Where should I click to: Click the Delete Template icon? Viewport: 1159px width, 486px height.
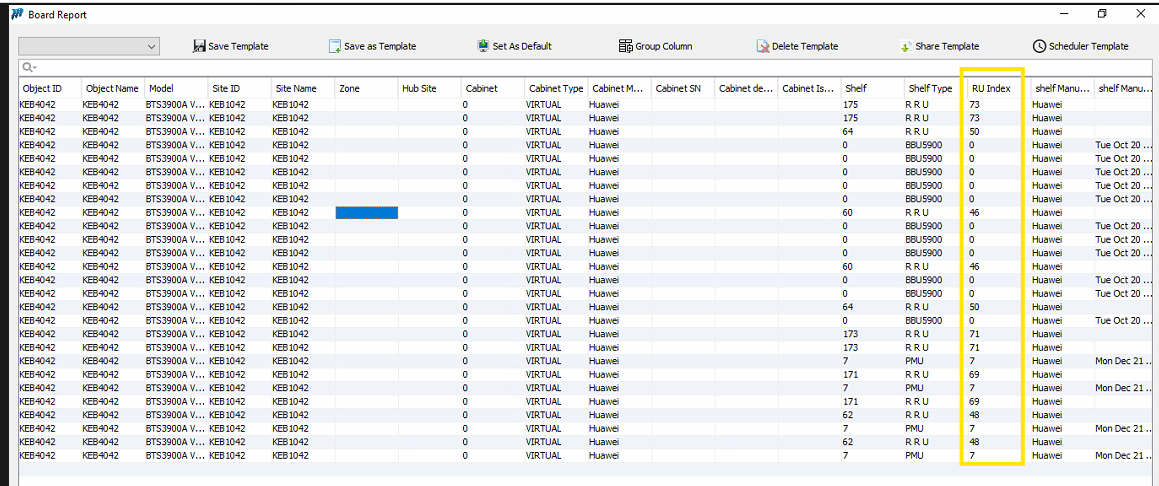pos(763,46)
